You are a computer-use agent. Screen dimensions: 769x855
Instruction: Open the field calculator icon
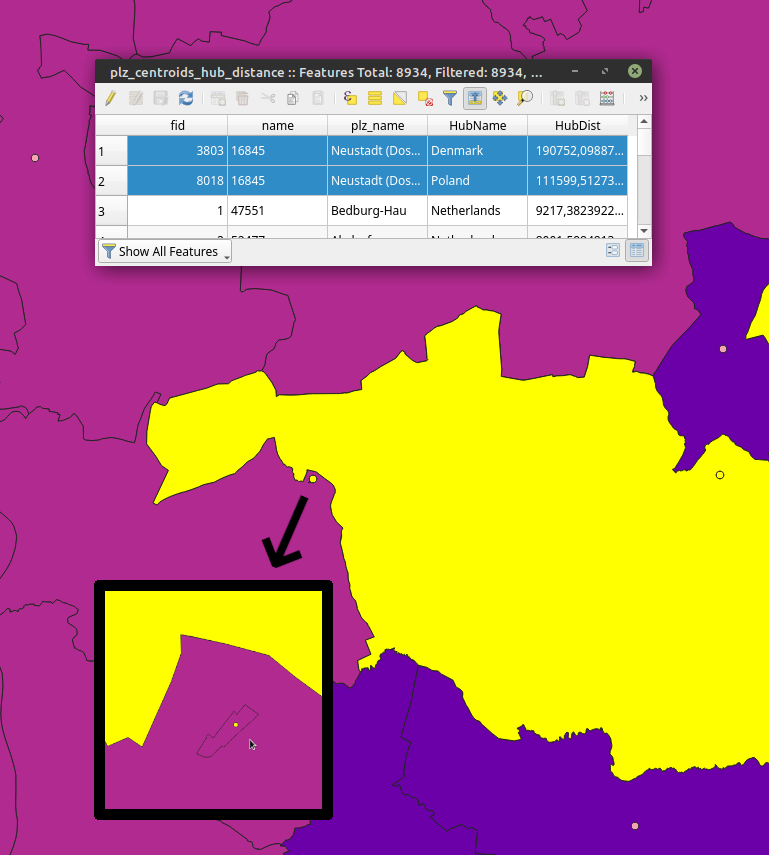(x=607, y=98)
